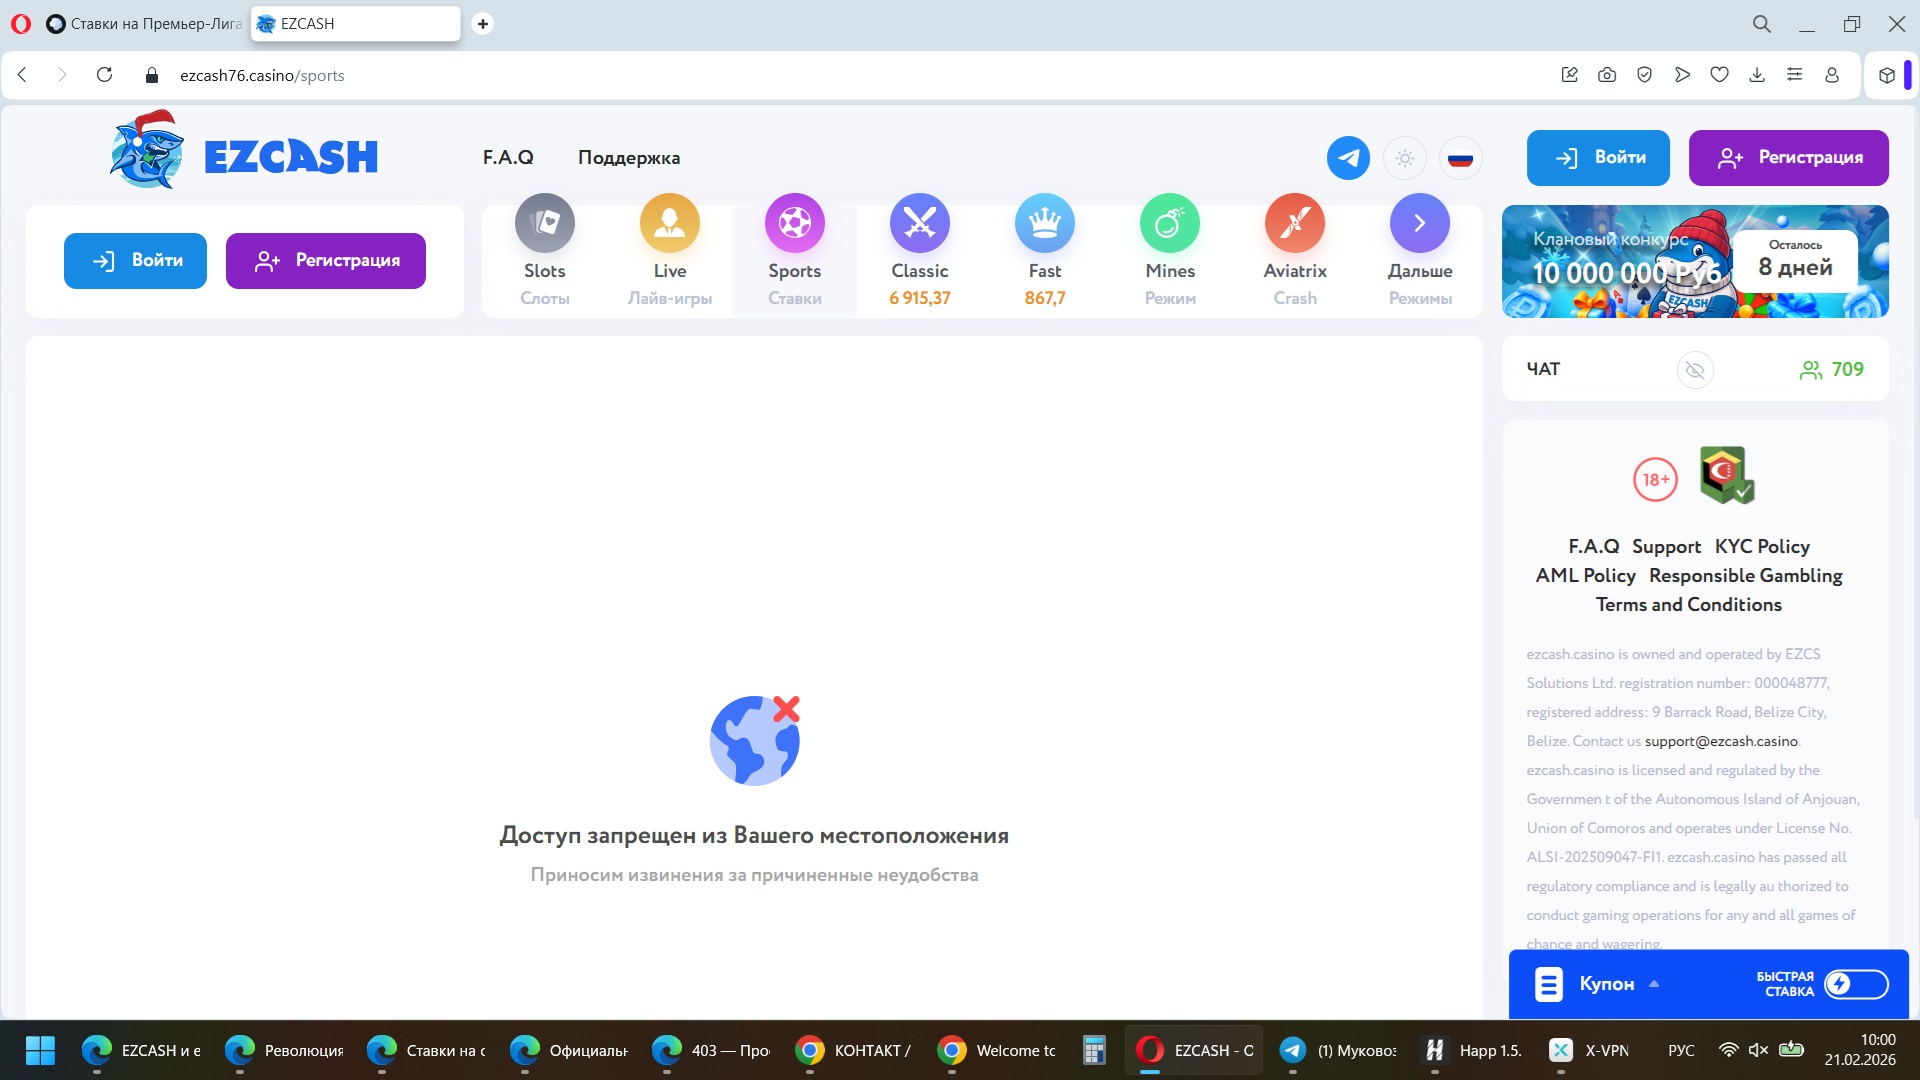
Task: Expand more game modes via Дальше
Action: point(1419,224)
